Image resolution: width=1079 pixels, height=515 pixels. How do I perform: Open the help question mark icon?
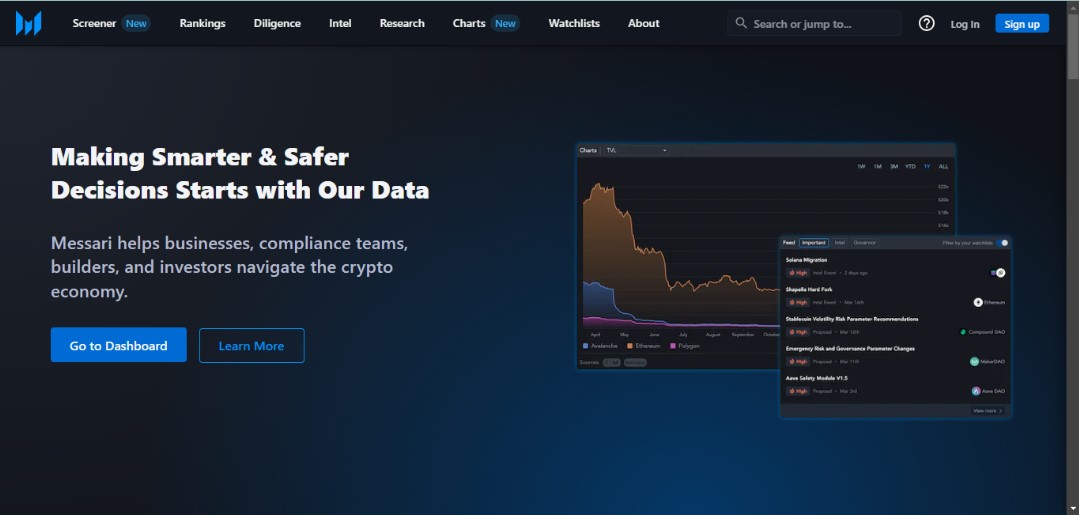click(x=926, y=23)
